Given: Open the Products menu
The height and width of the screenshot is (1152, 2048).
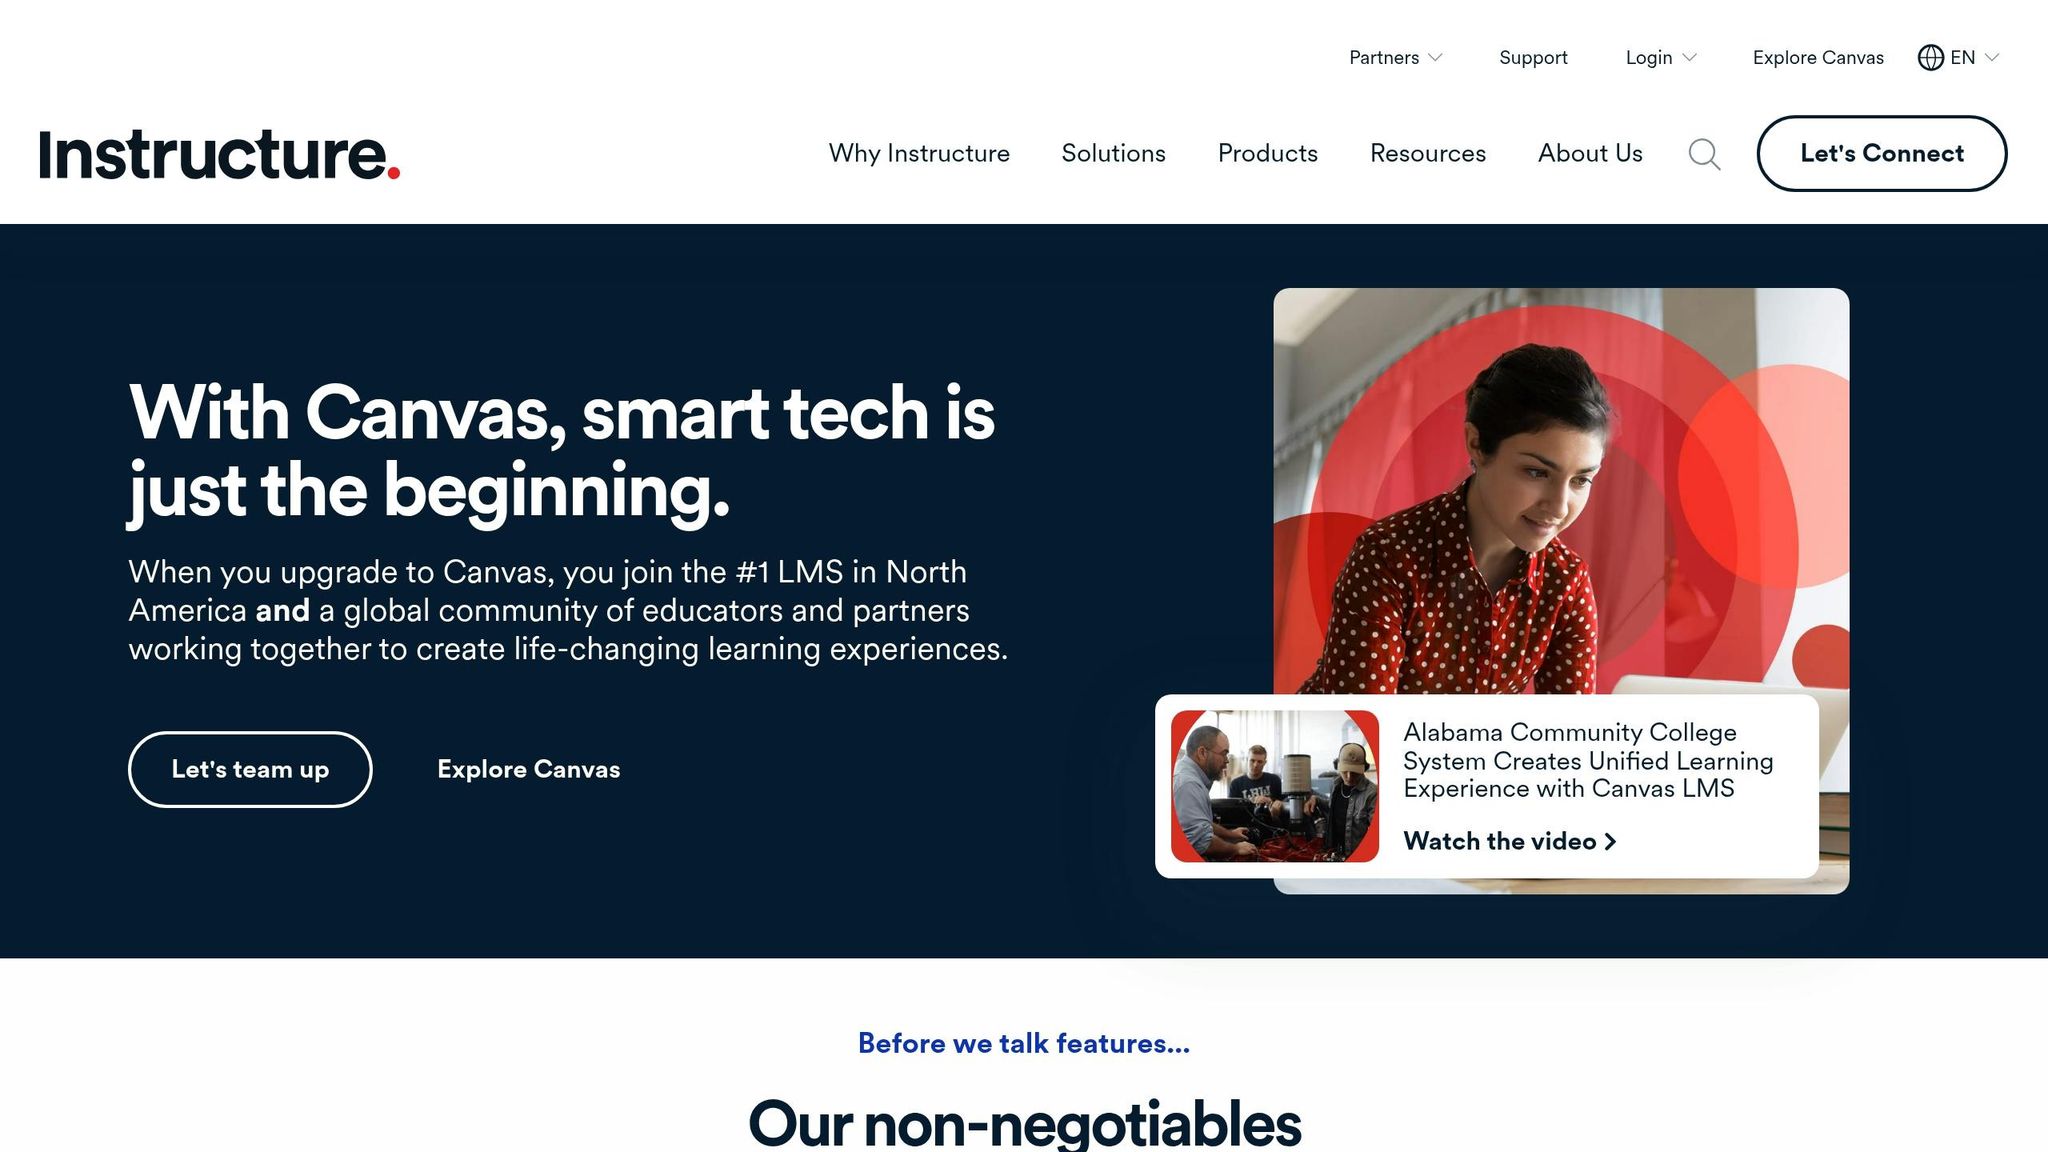Looking at the screenshot, I should click(1267, 153).
